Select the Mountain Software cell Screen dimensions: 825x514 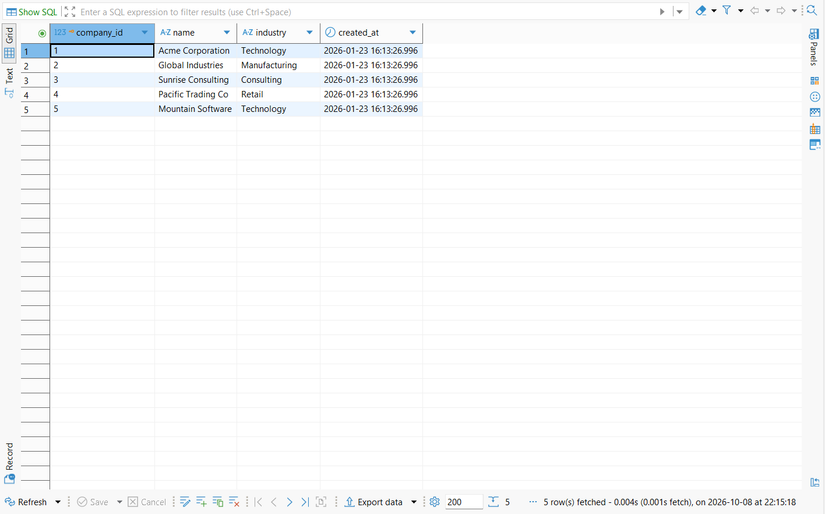coord(196,109)
